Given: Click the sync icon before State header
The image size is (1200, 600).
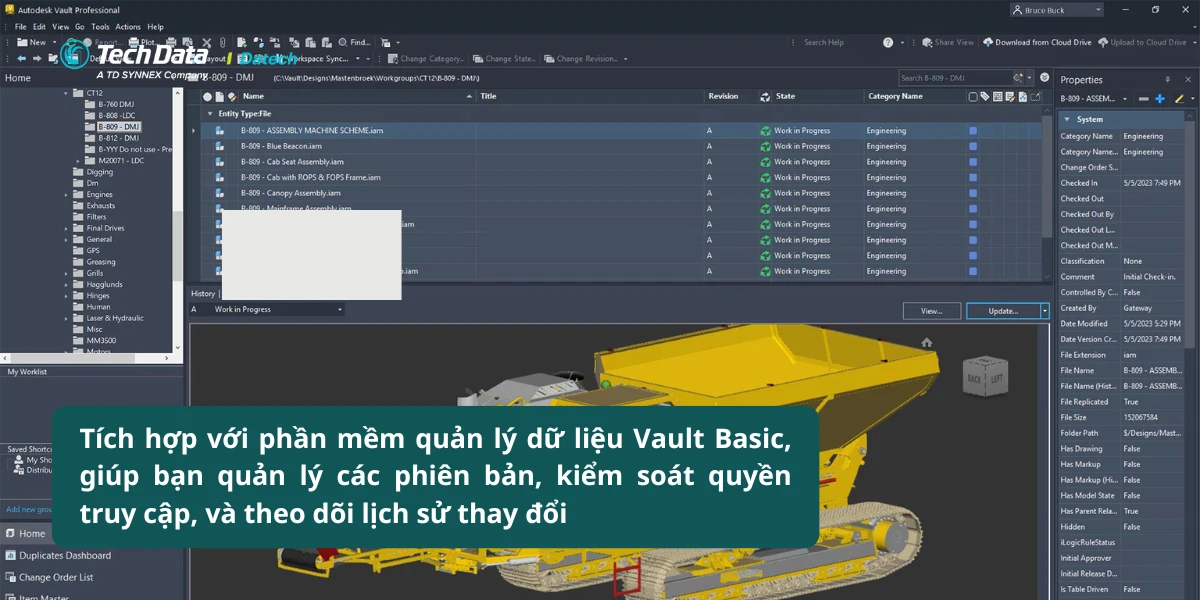Looking at the screenshot, I should pyautogui.click(x=766, y=97).
